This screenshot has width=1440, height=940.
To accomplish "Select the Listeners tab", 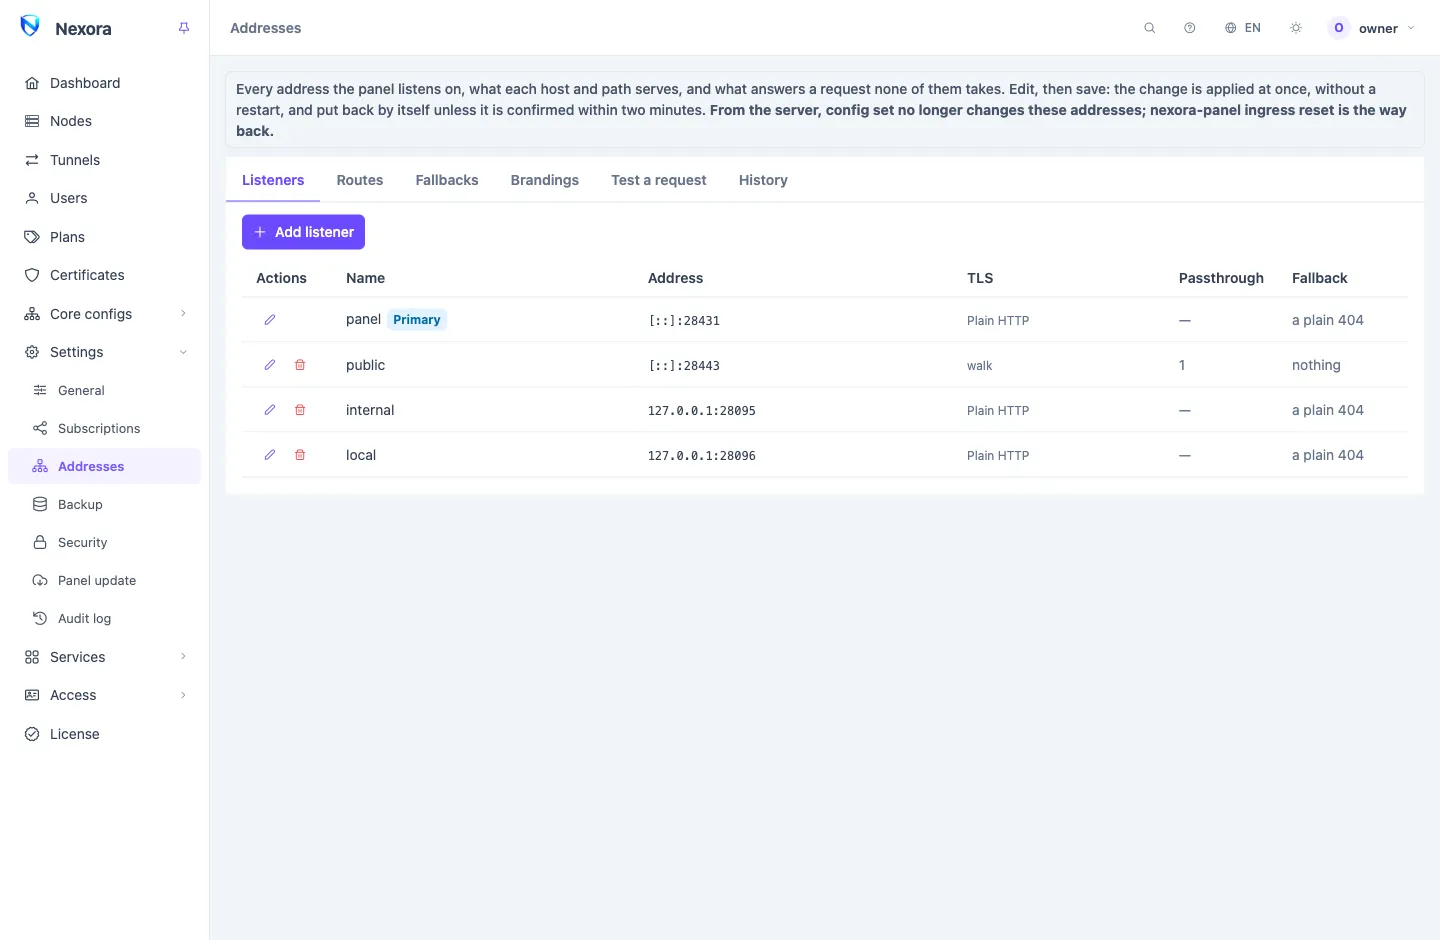I will pyautogui.click(x=273, y=180).
